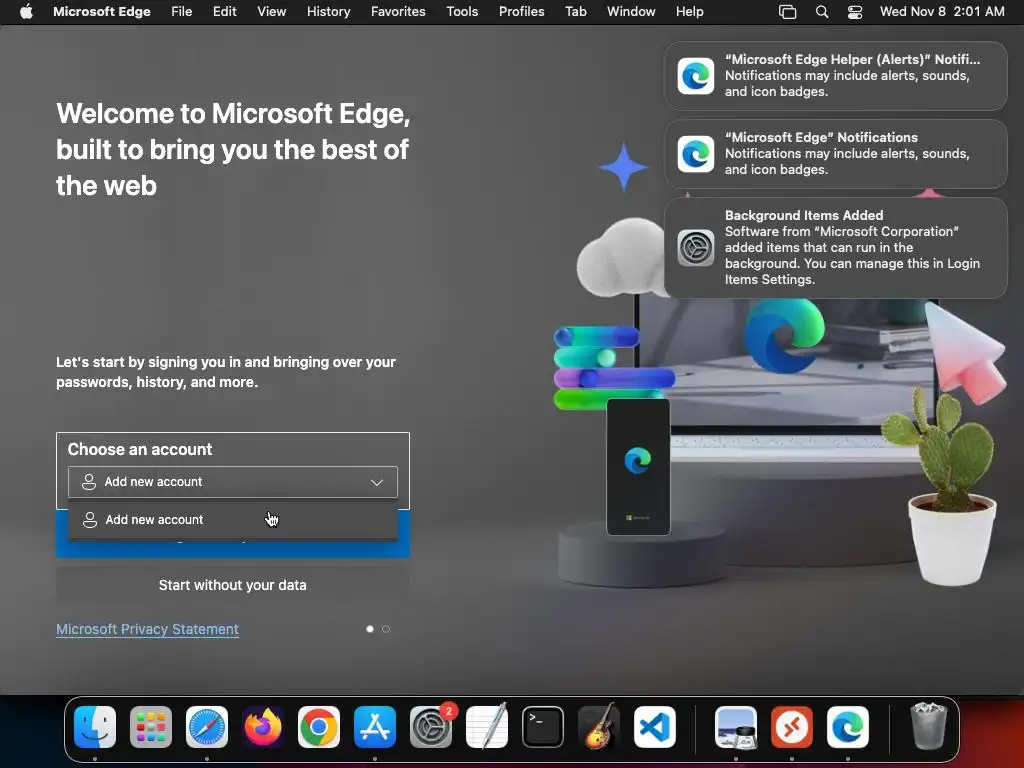Launch Google Chrome from the Dock
Image resolution: width=1024 pixels, height=768 pixels.
319,727
